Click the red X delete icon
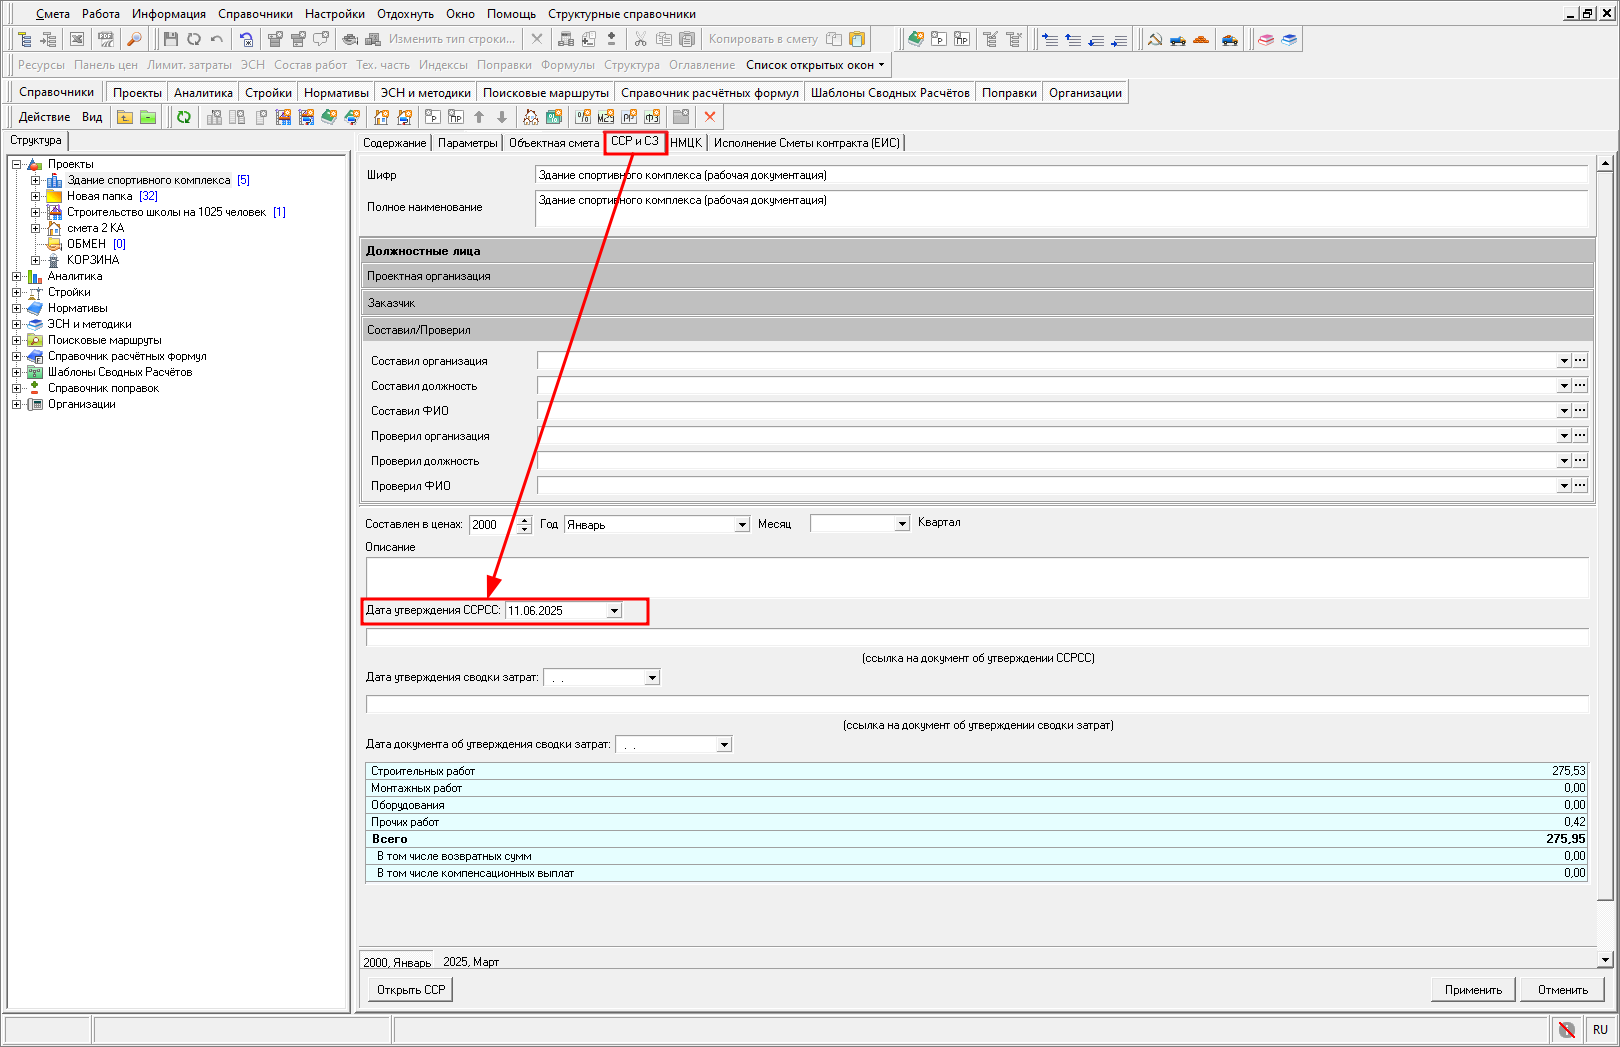The image size is (1620, 1047). pos(710,117)
